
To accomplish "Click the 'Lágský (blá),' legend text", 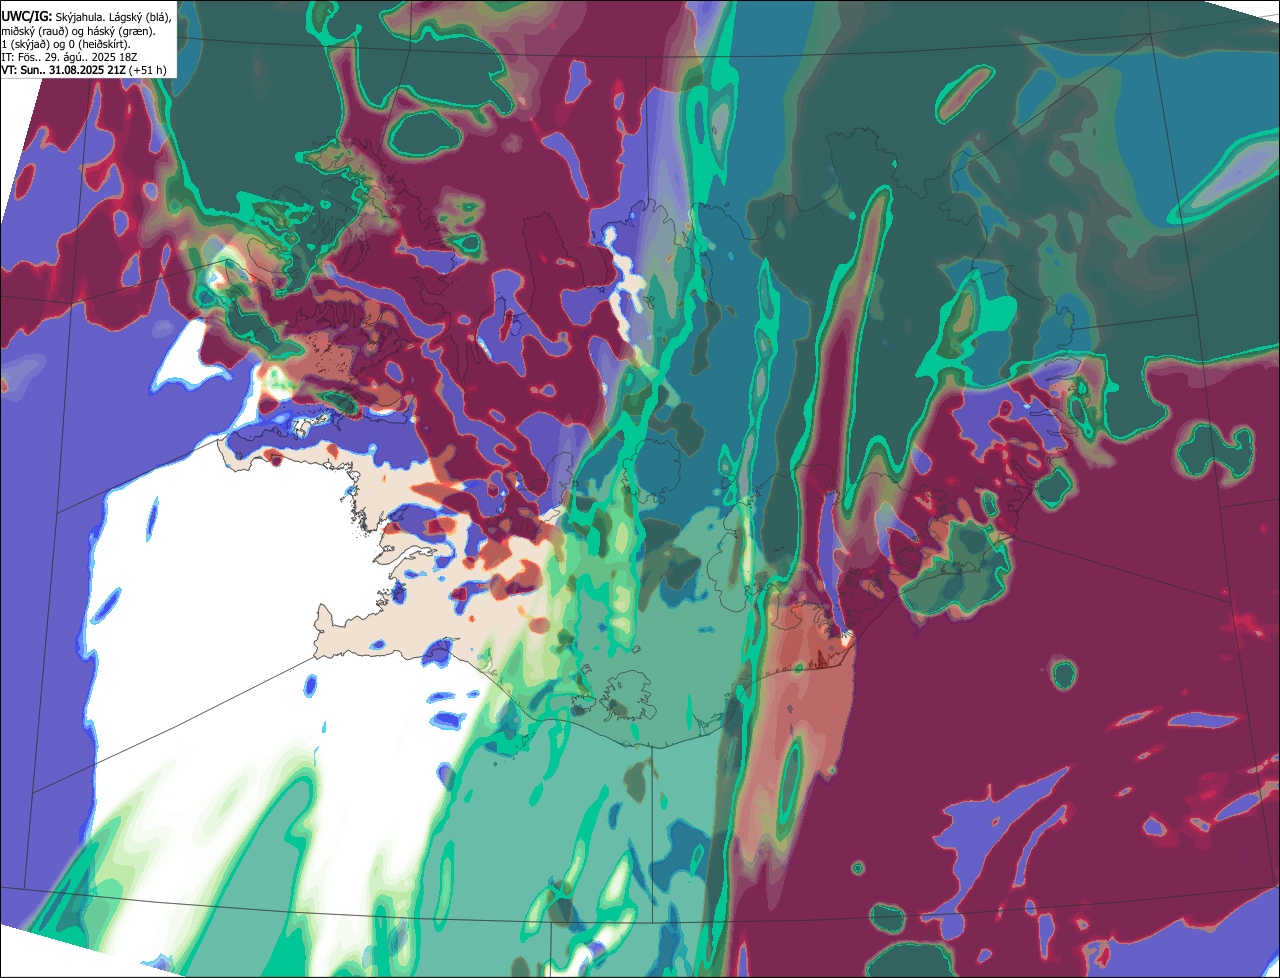I will click(140, 18).
